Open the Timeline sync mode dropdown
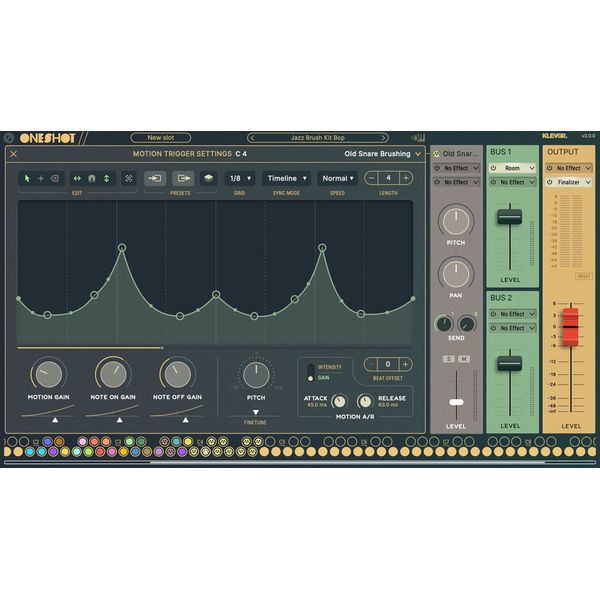 287,178
